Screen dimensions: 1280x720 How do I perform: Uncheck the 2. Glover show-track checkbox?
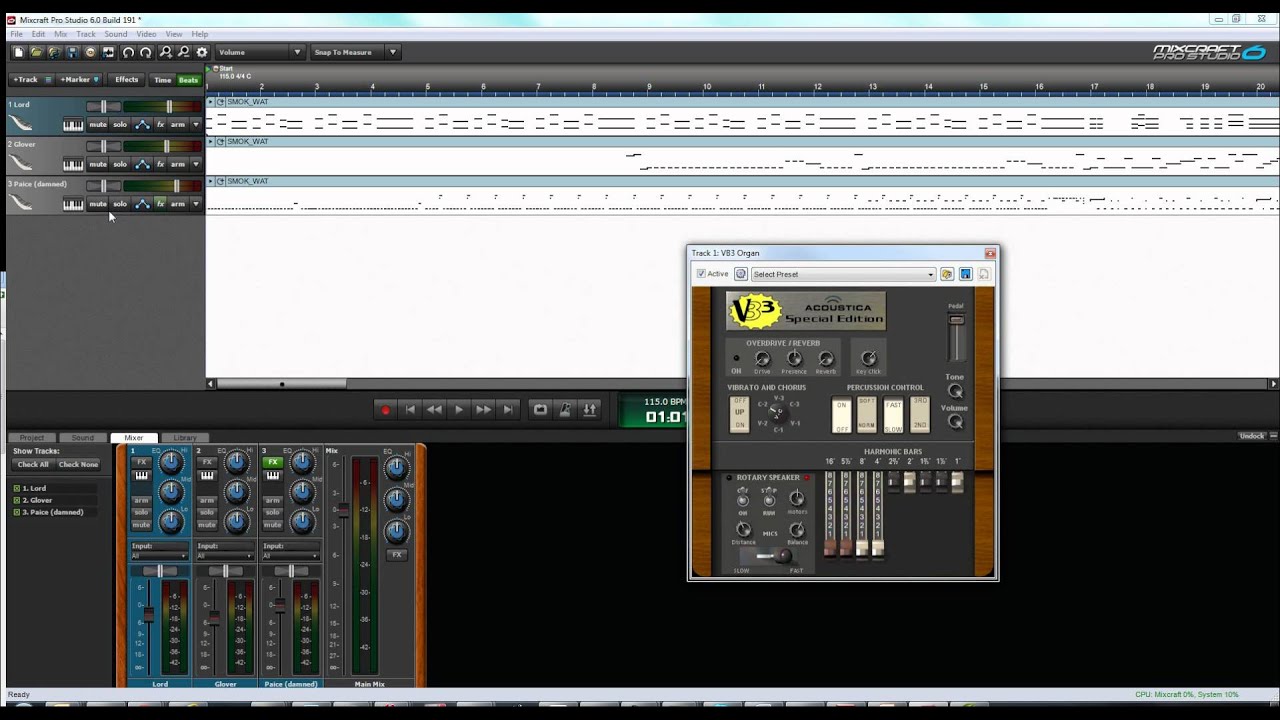16,500
